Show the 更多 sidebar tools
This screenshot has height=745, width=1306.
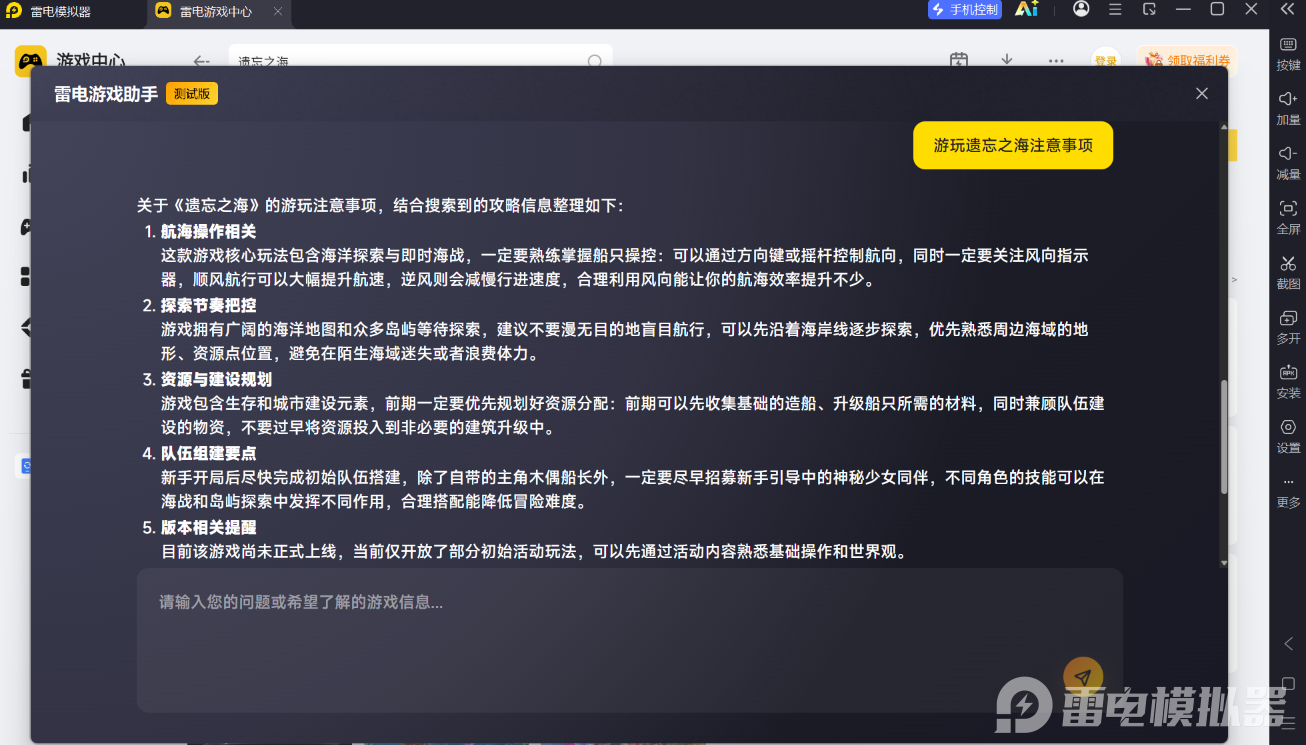tap(1288, 490)
